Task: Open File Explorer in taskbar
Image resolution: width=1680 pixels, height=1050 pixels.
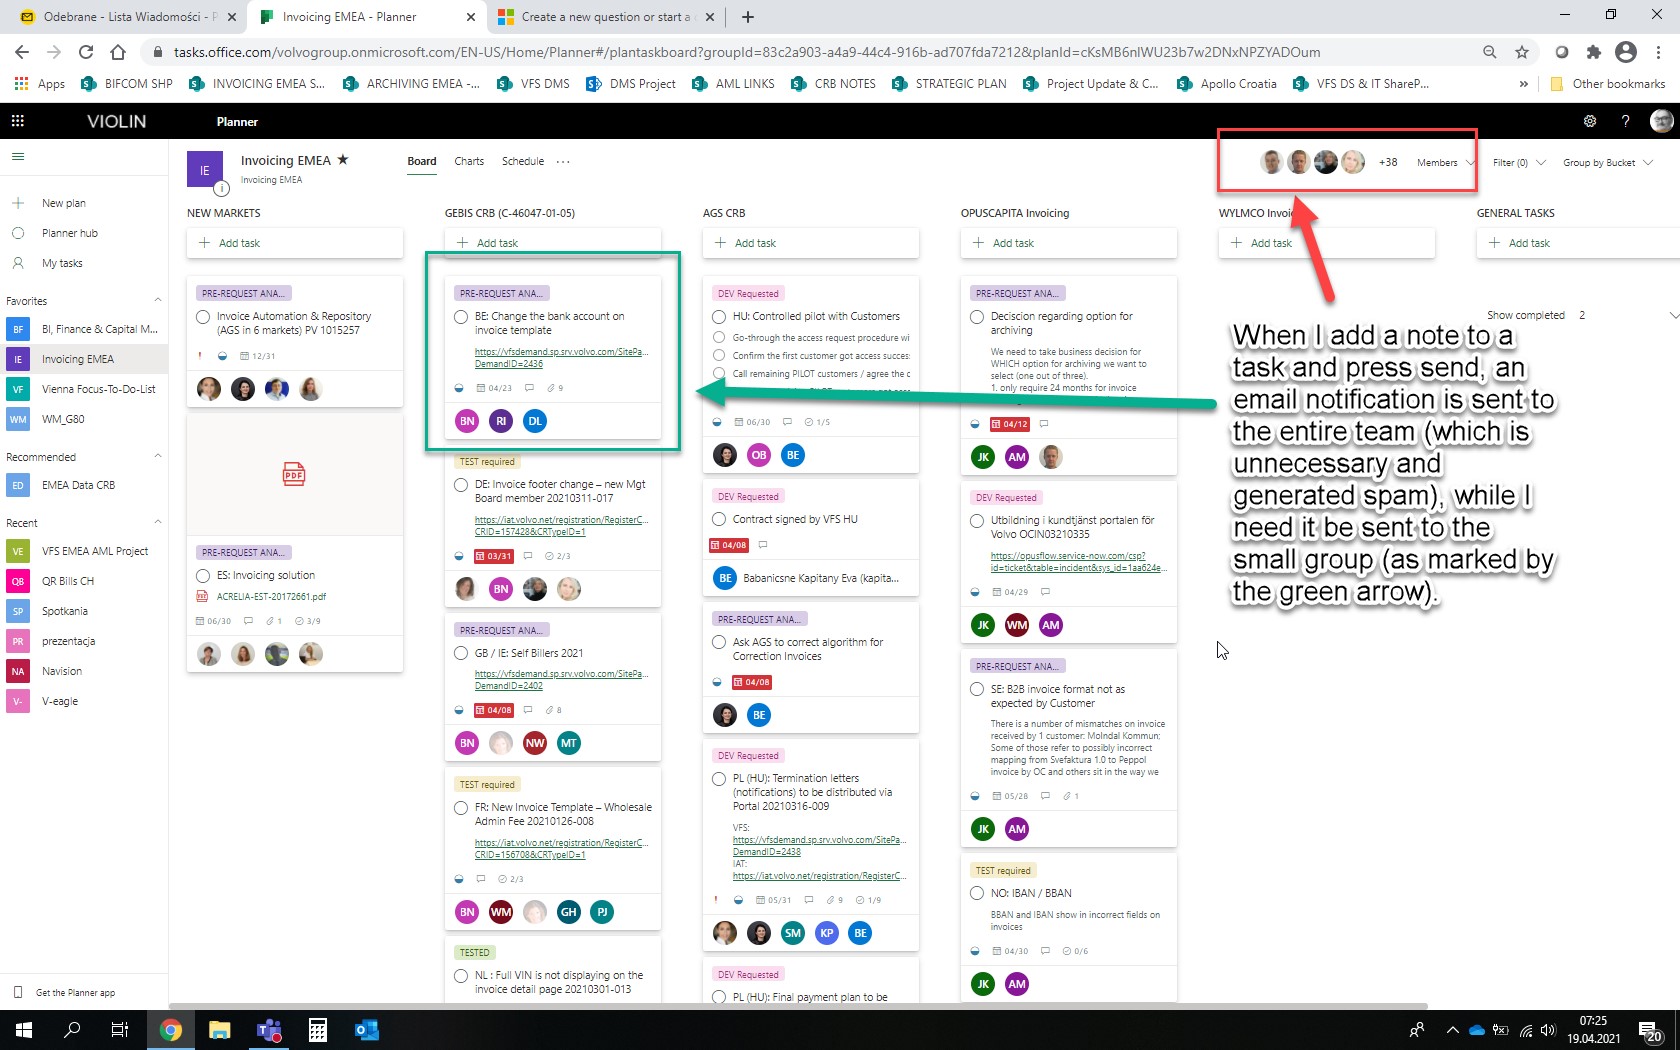Action: pos(220,1030)
